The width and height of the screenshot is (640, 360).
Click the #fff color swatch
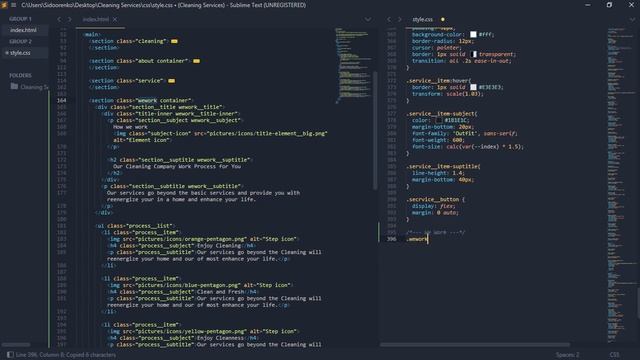pos(473,35)
